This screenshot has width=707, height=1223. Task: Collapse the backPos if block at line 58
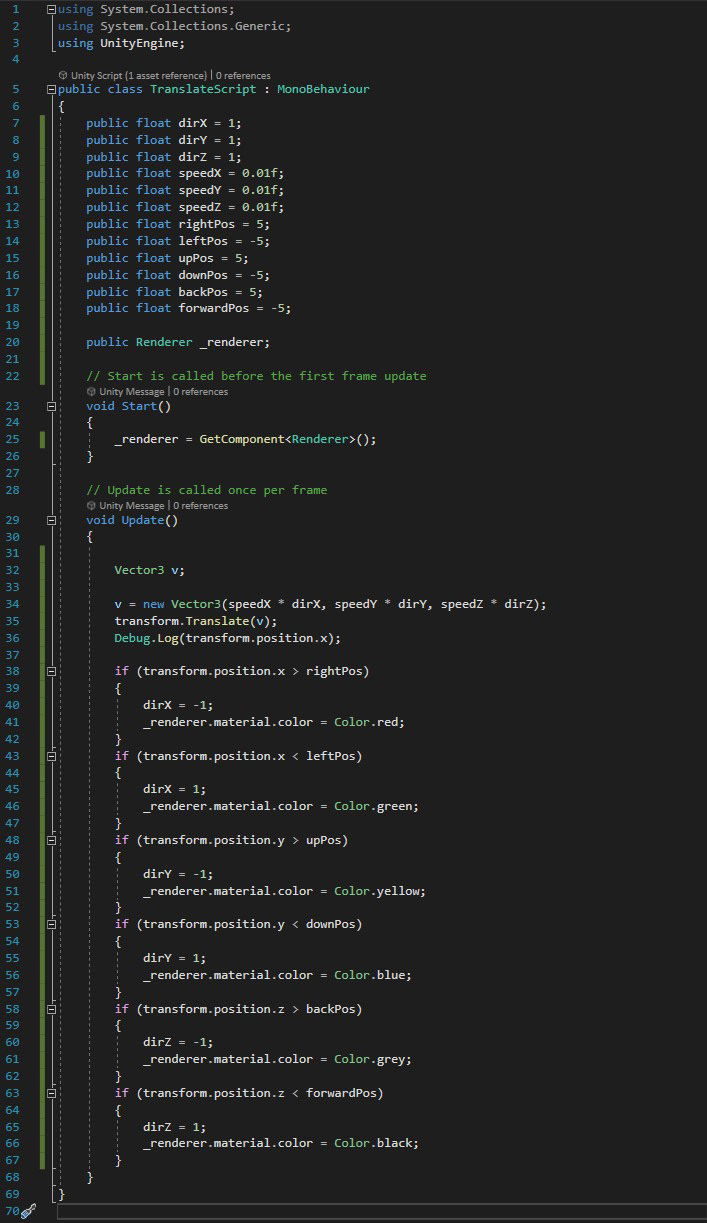pos(51,1009)
